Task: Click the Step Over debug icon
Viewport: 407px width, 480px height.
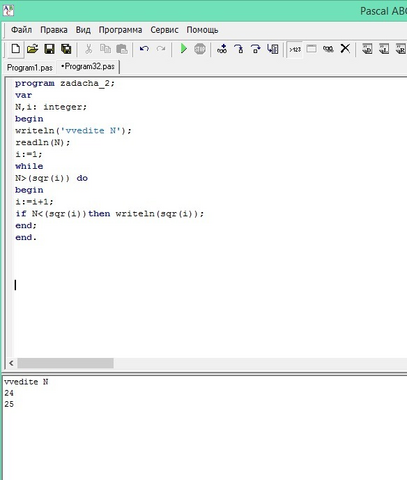Action: pyautogui.click(x=256, y=49)
